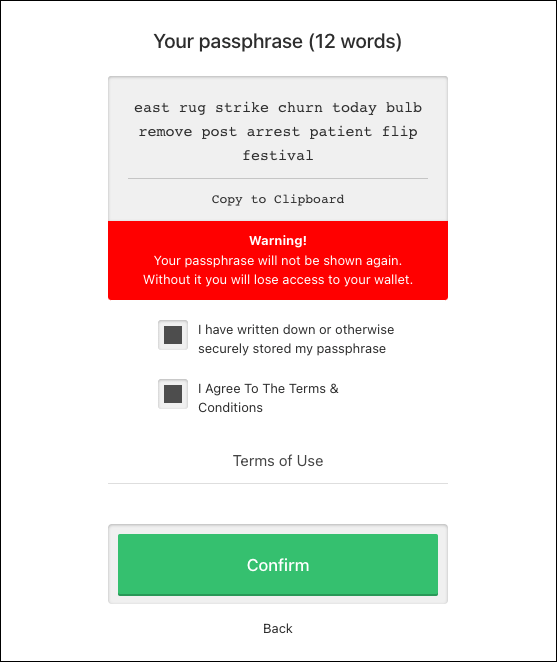Click the word 'east' in the passphrase
This screenshot has width=557, height=662.
tap(152, 108)
